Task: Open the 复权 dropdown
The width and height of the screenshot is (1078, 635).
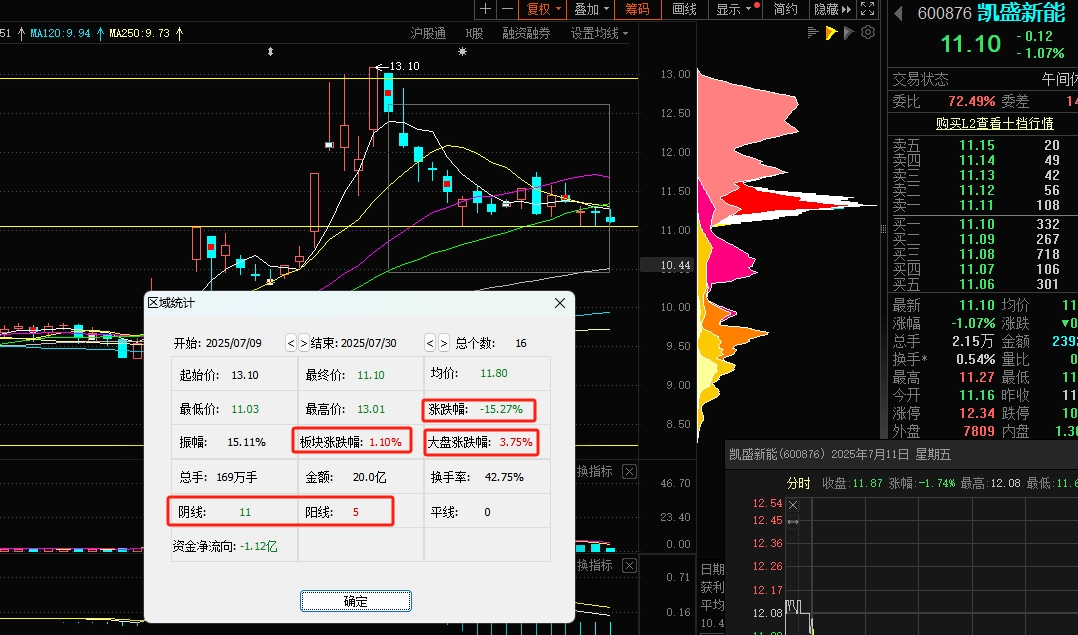Action: (544, 9)
